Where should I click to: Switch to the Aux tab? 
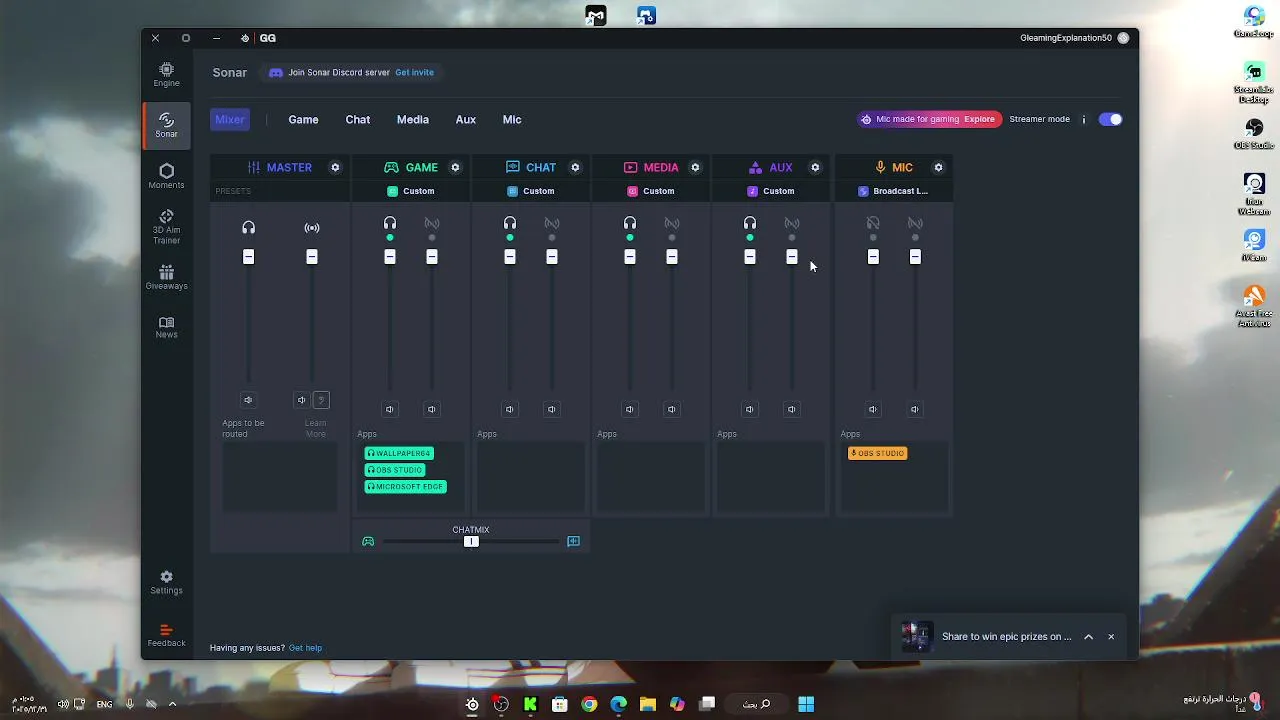tap(466, 119)
